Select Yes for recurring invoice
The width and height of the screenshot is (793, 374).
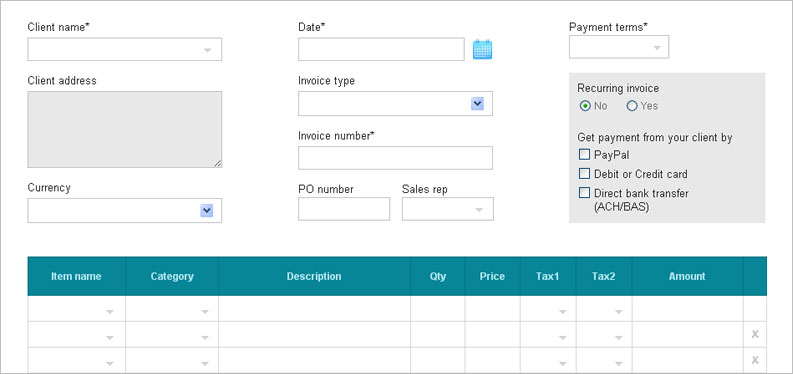[x=632, y=106]
